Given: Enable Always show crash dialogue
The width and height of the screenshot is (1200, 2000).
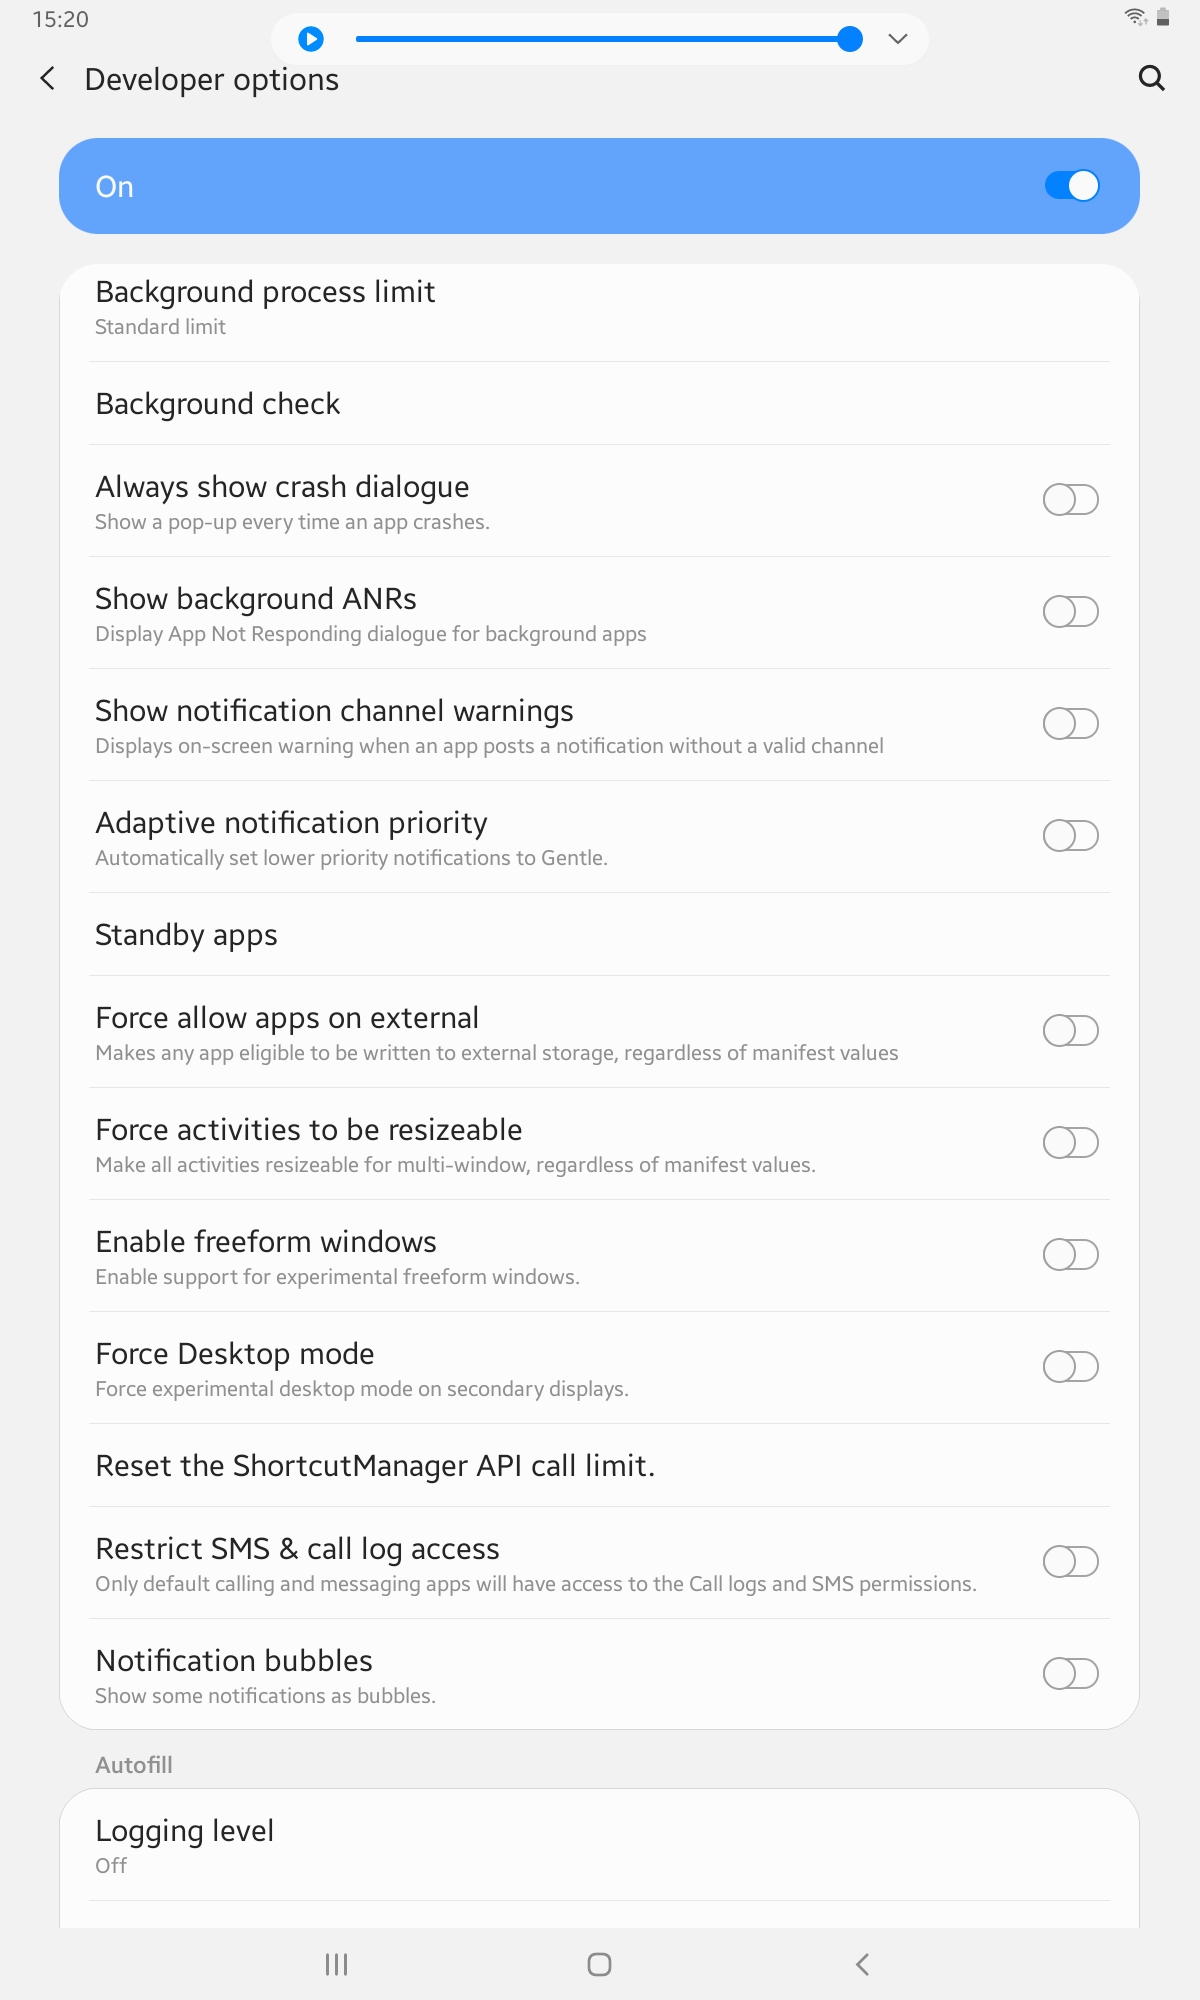Looking at the screenshot, I should [x=1070, y=499].
